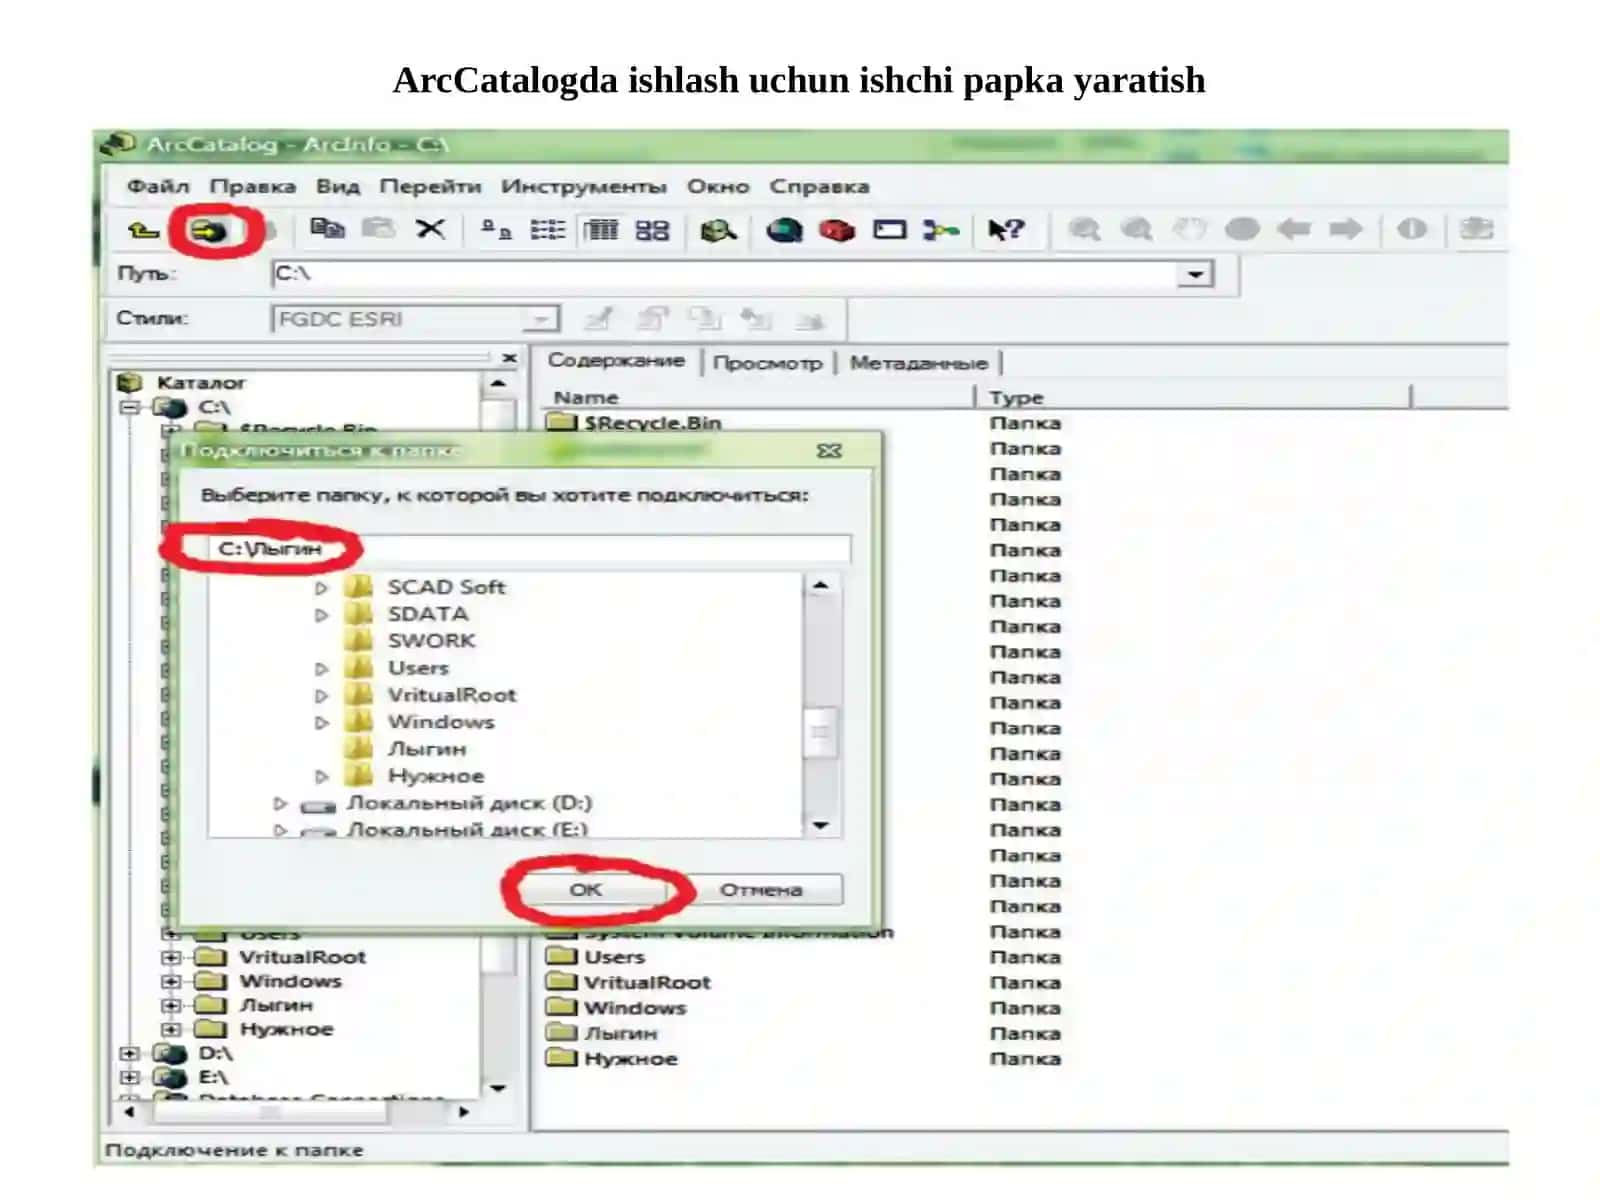Screen dimensions: 1600x1200
Task: Click the greyed Identify info icon
Action: (x=1412, y=230)
